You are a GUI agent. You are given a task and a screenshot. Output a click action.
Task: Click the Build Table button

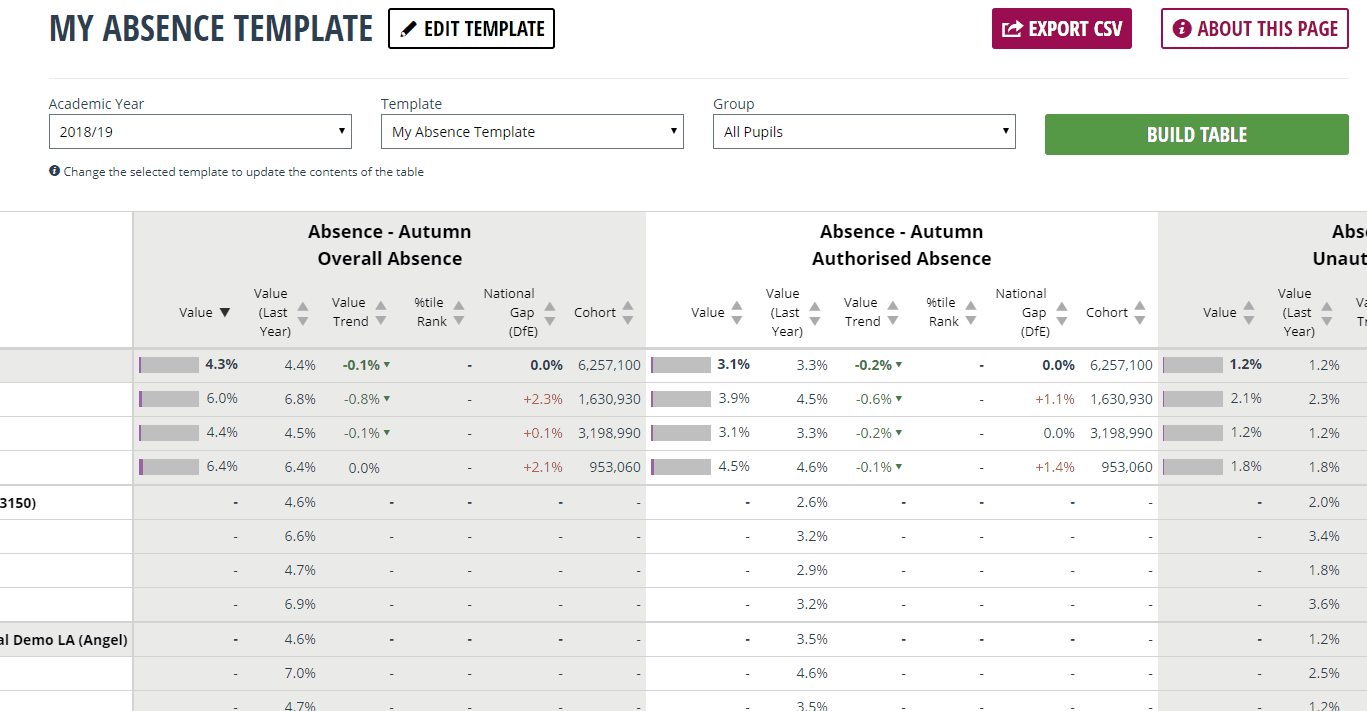(x=1197, y=134)
